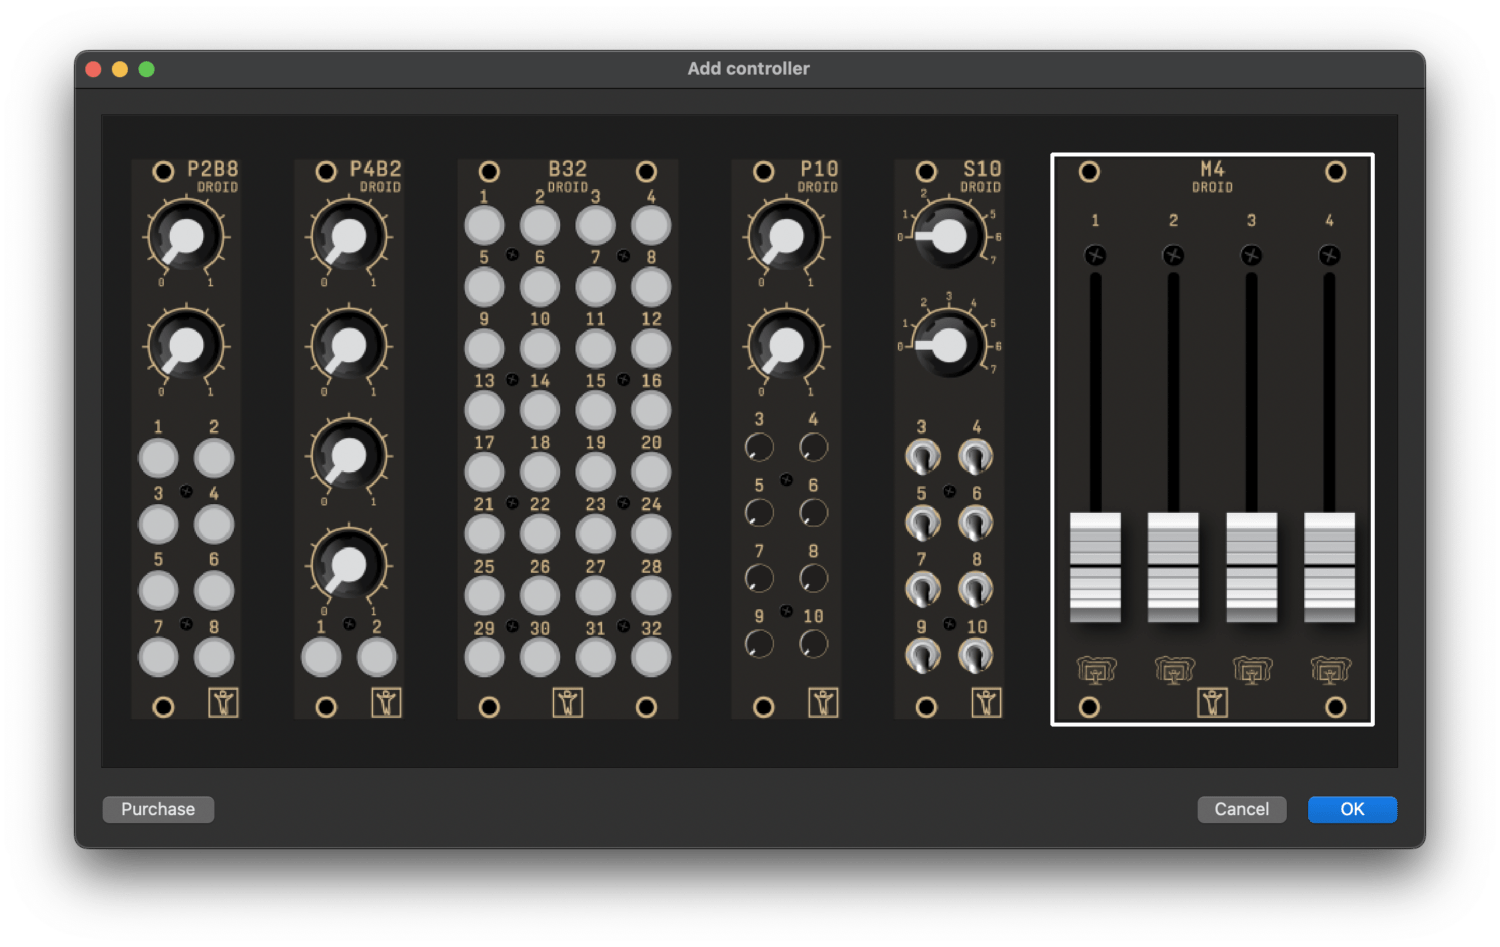
Task: Click fader 3 on the M4 module
Action: pos(1251,565)
